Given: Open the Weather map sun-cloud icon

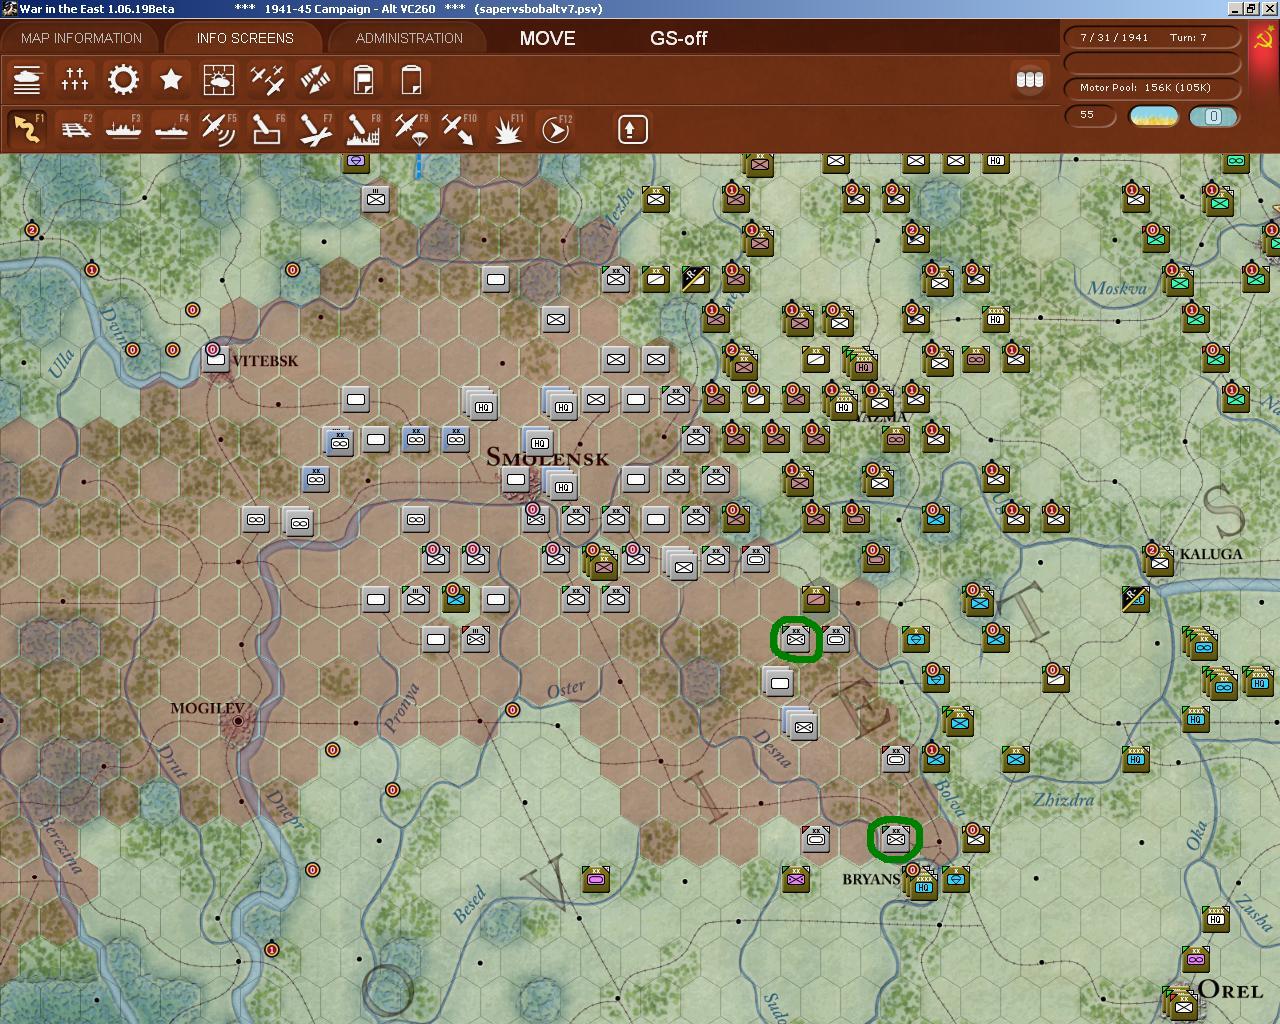Looking at the screenshot, I should click(219, 79).
